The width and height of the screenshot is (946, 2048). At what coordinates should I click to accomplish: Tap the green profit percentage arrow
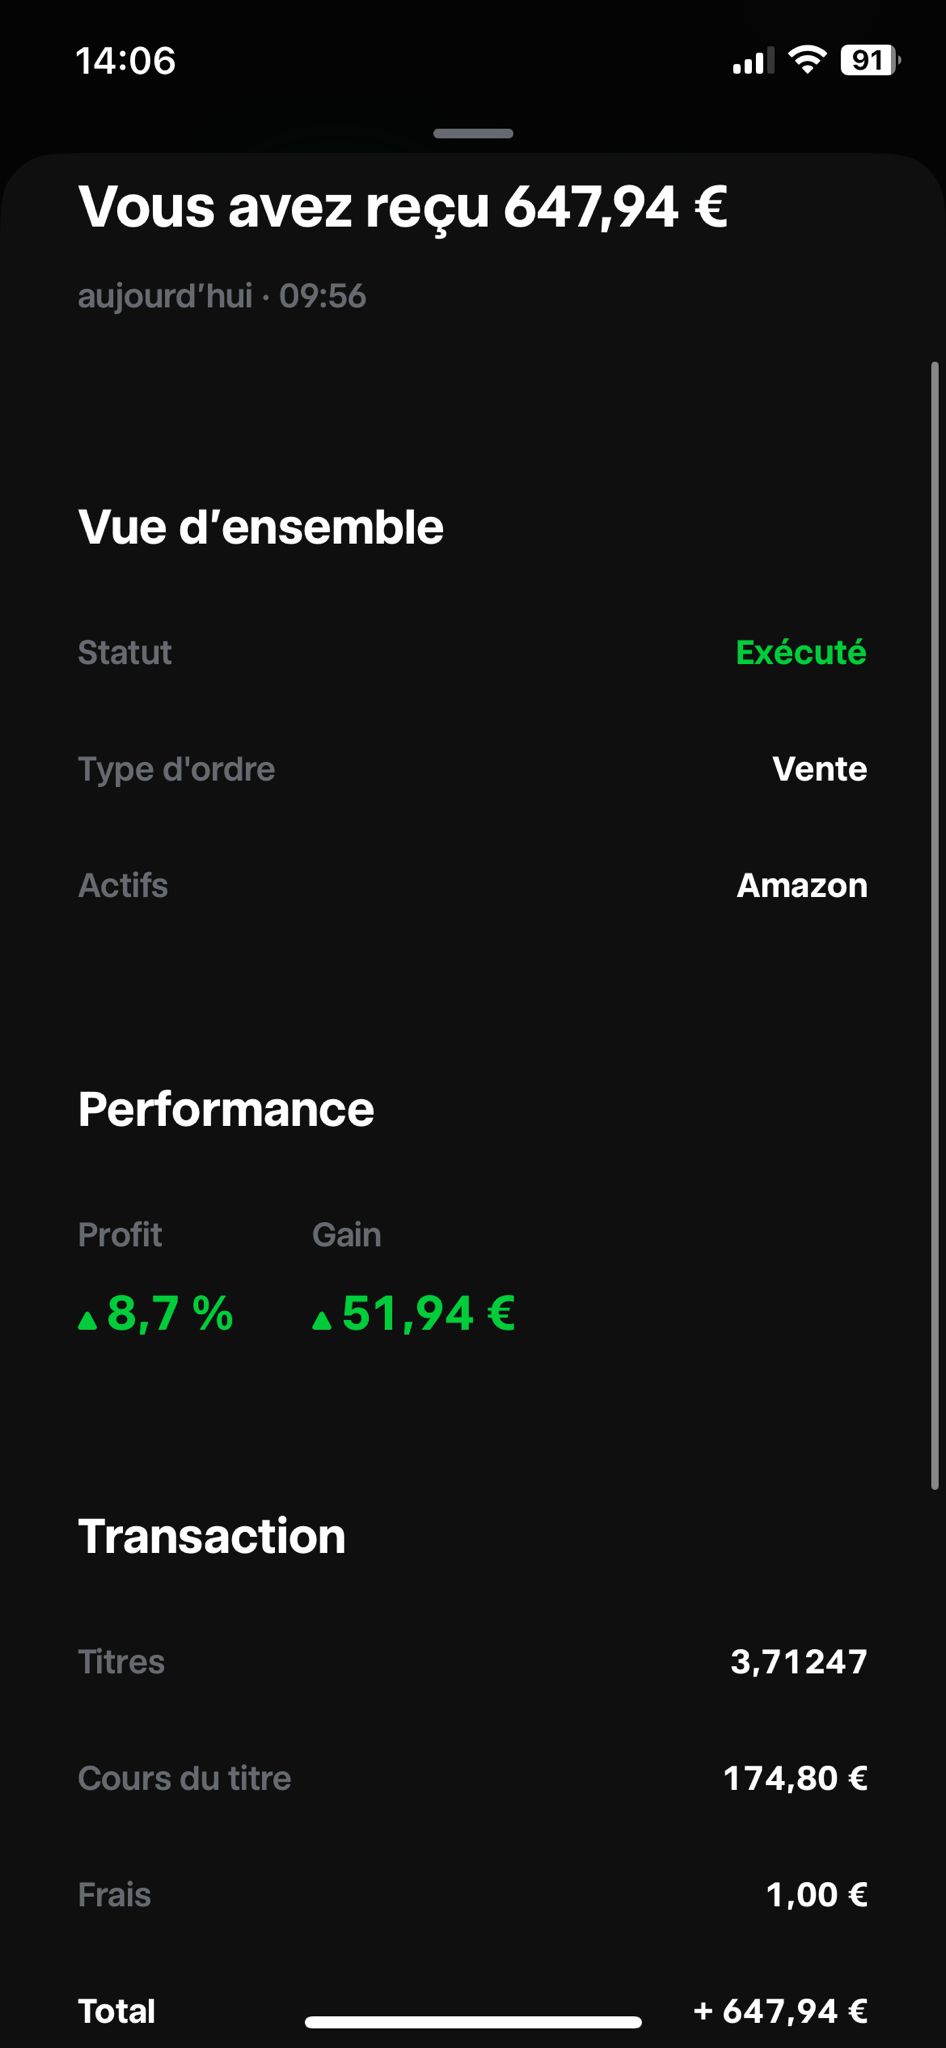point(88,1320)
